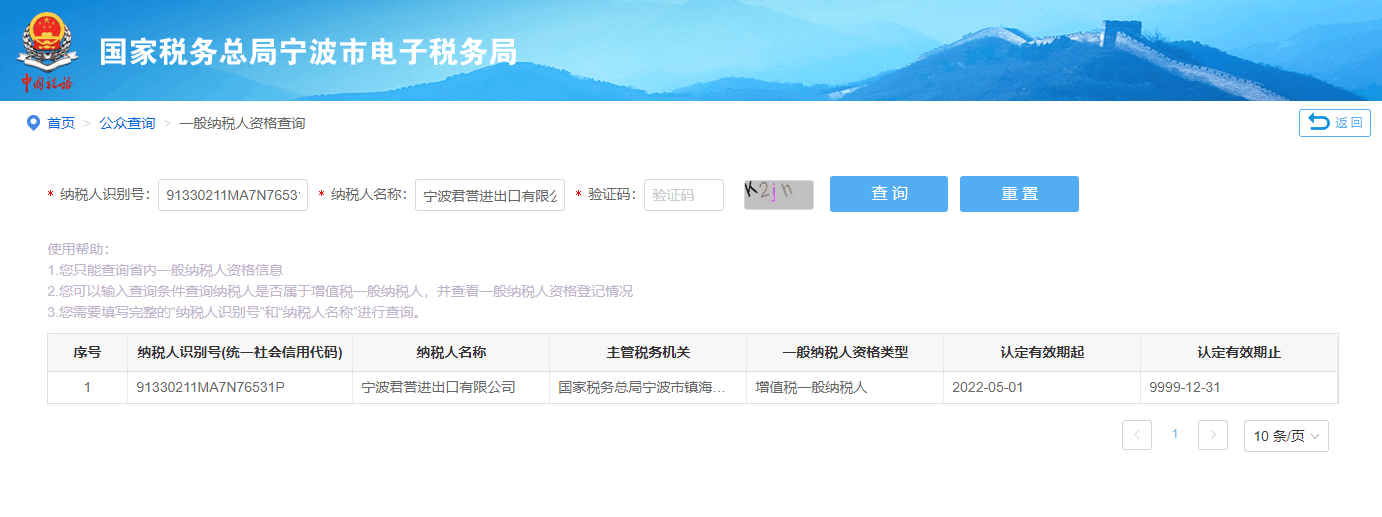The height and width of the screenshot is (517, 1382).
Task: Click the China Tax emblem logo
Action: (45, 50)
